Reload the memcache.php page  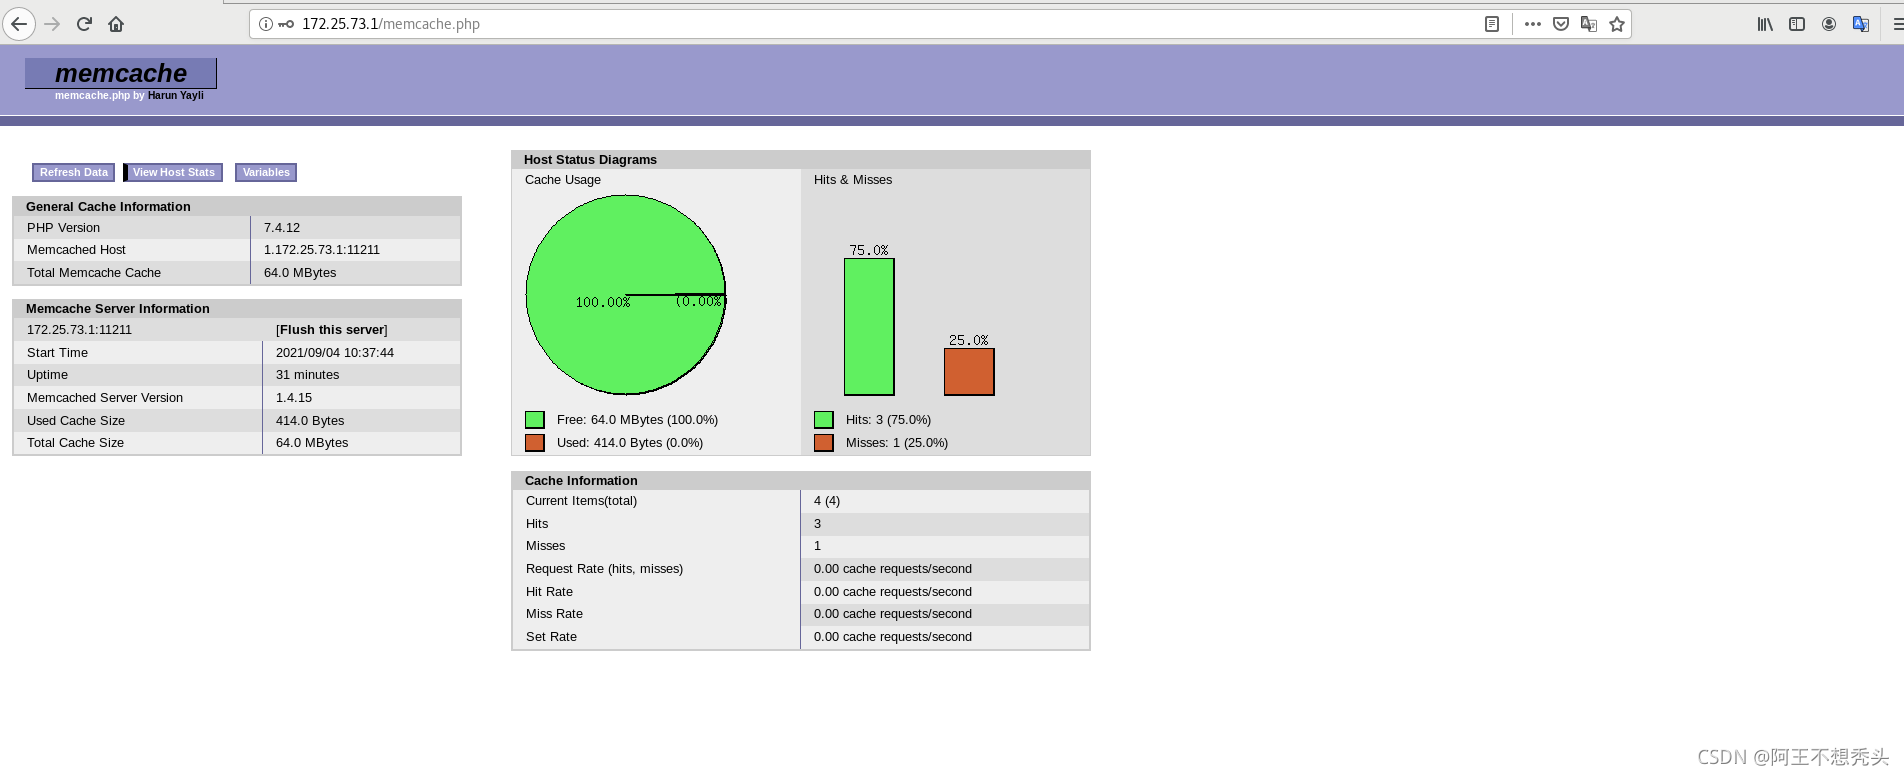pos(85,24)
